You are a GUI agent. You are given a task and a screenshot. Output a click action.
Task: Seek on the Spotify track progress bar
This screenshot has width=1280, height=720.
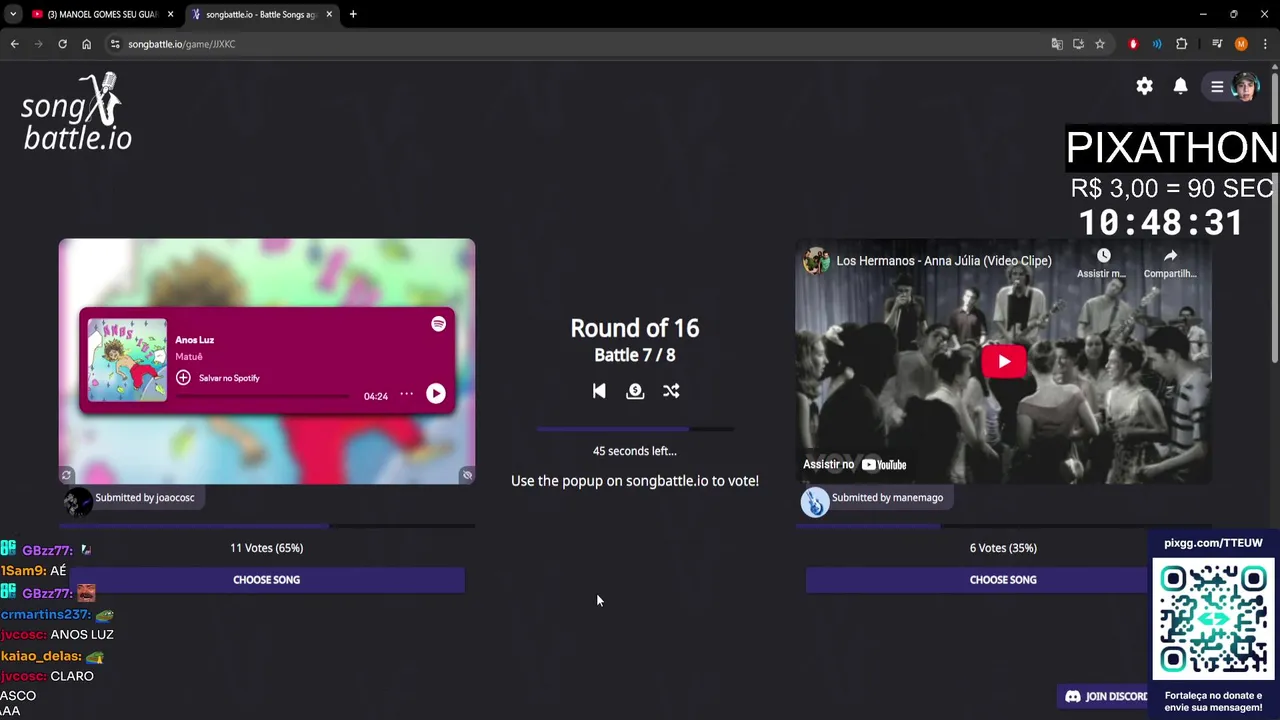point(262,396)
